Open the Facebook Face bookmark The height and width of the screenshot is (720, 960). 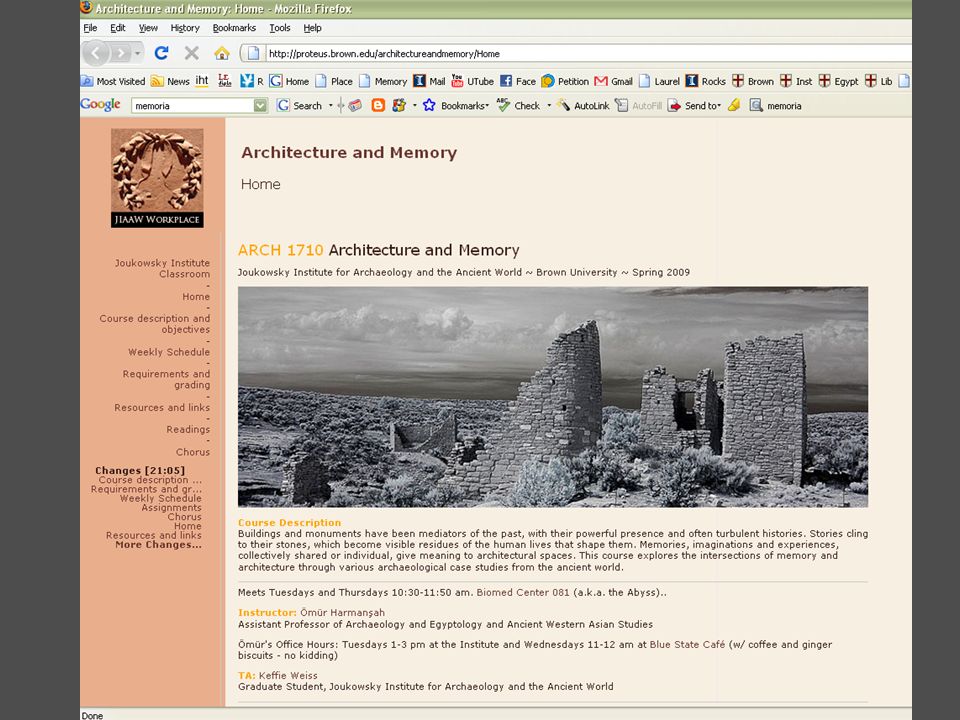[517, 81]
